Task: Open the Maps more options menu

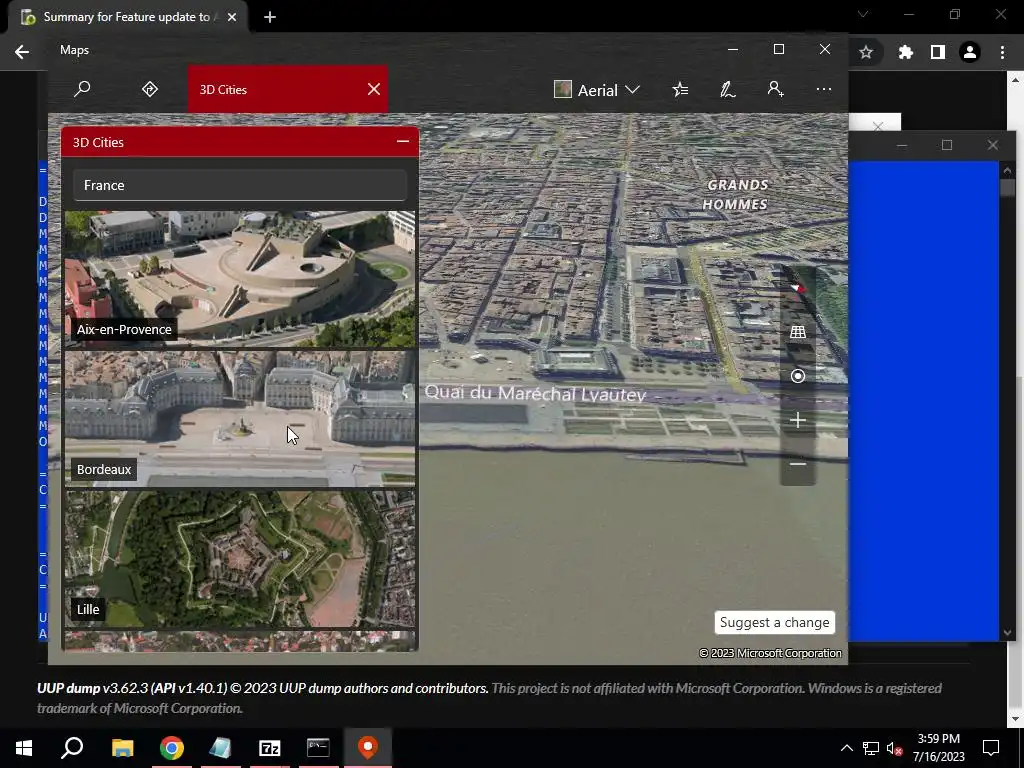Action: coord(824,89)
